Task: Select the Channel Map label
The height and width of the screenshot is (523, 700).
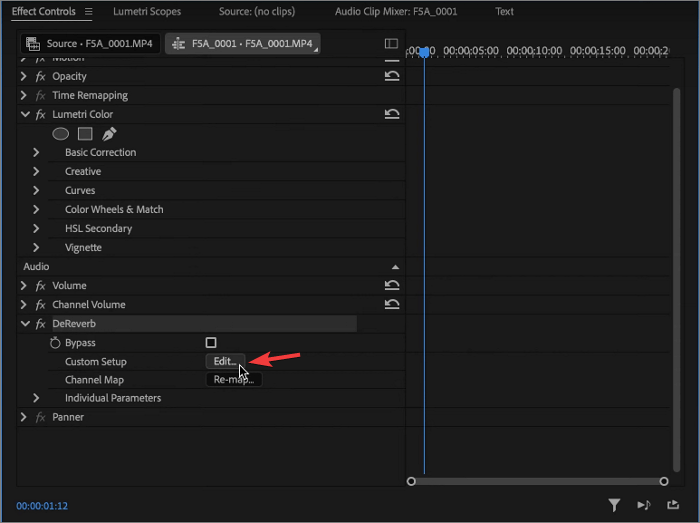Action: (x=94, y=380)
